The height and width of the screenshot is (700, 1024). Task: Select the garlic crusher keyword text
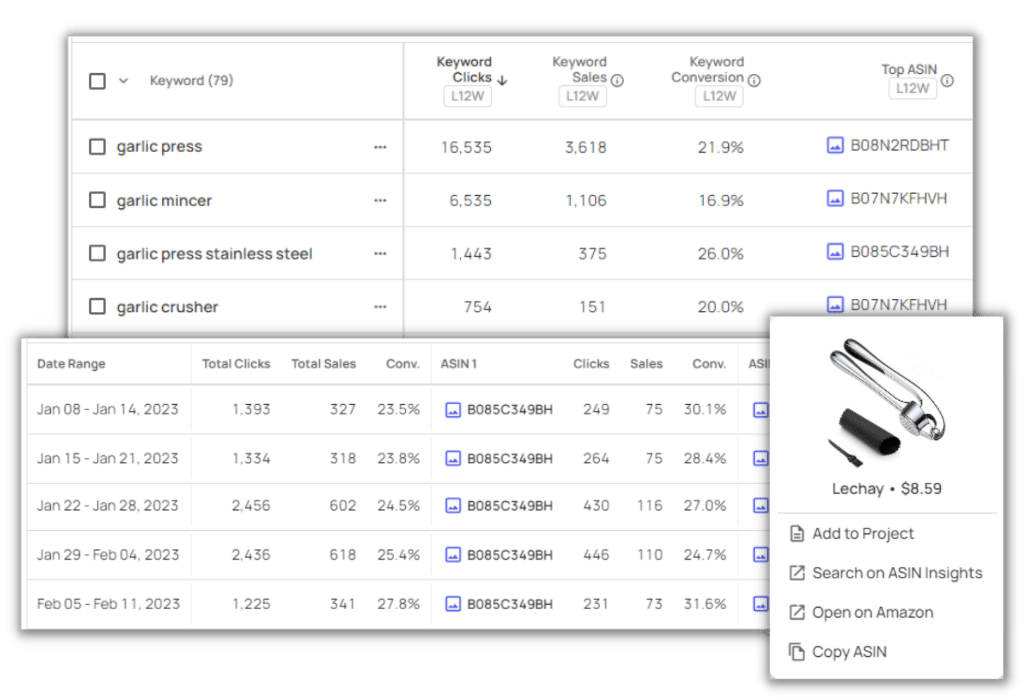click(167, 307)
